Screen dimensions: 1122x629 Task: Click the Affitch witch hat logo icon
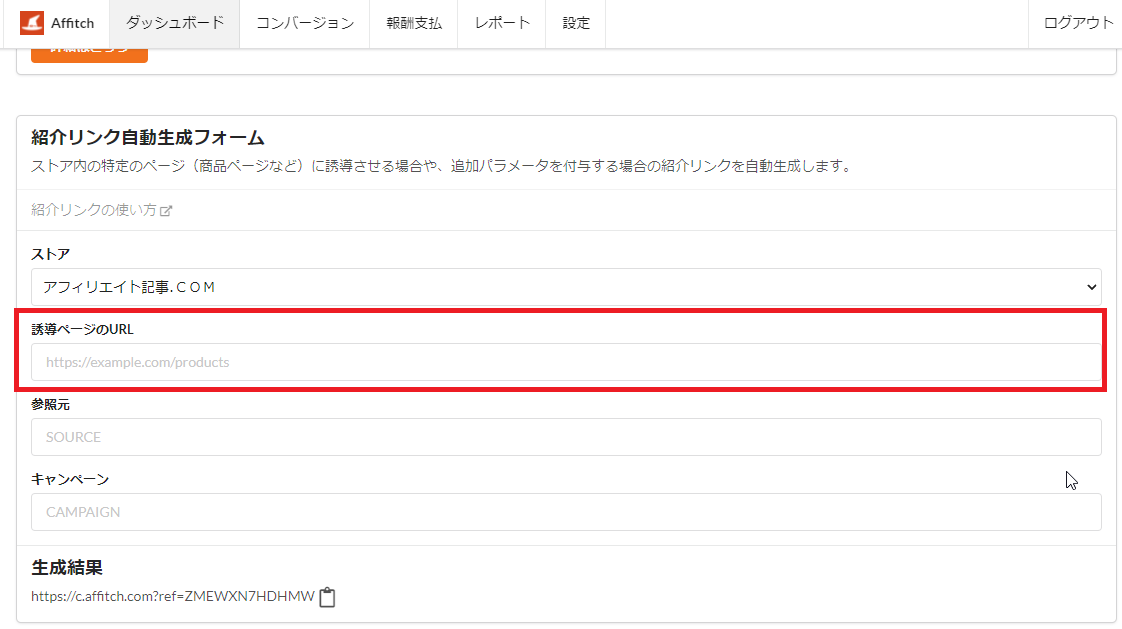click(x=32, y=23)
